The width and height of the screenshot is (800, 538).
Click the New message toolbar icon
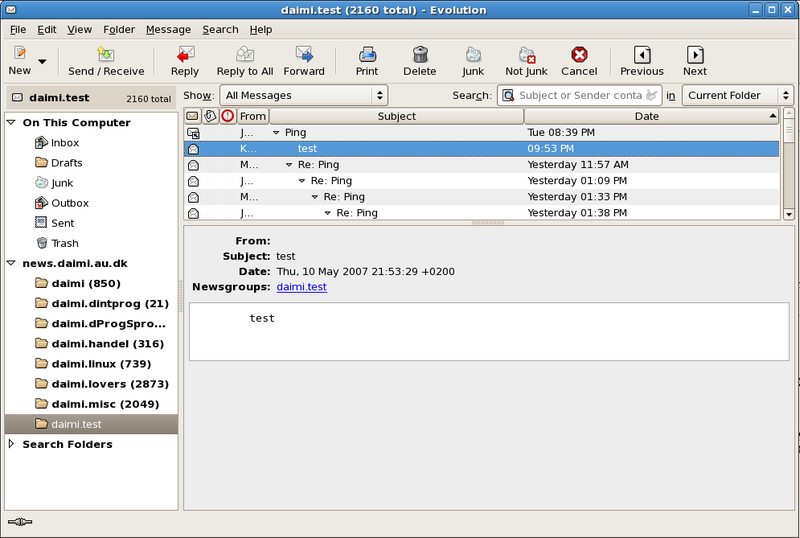point(20,53)
